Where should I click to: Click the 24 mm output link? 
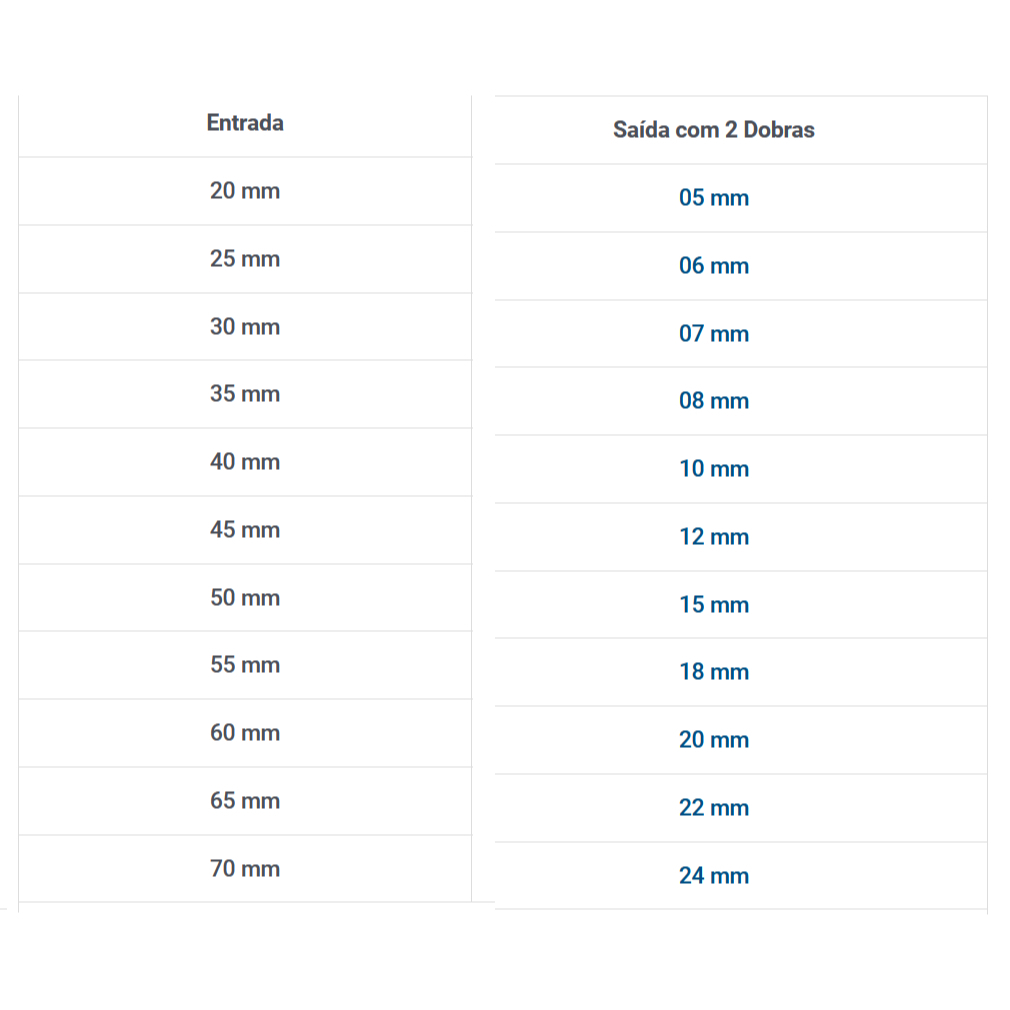click(714, 876)
